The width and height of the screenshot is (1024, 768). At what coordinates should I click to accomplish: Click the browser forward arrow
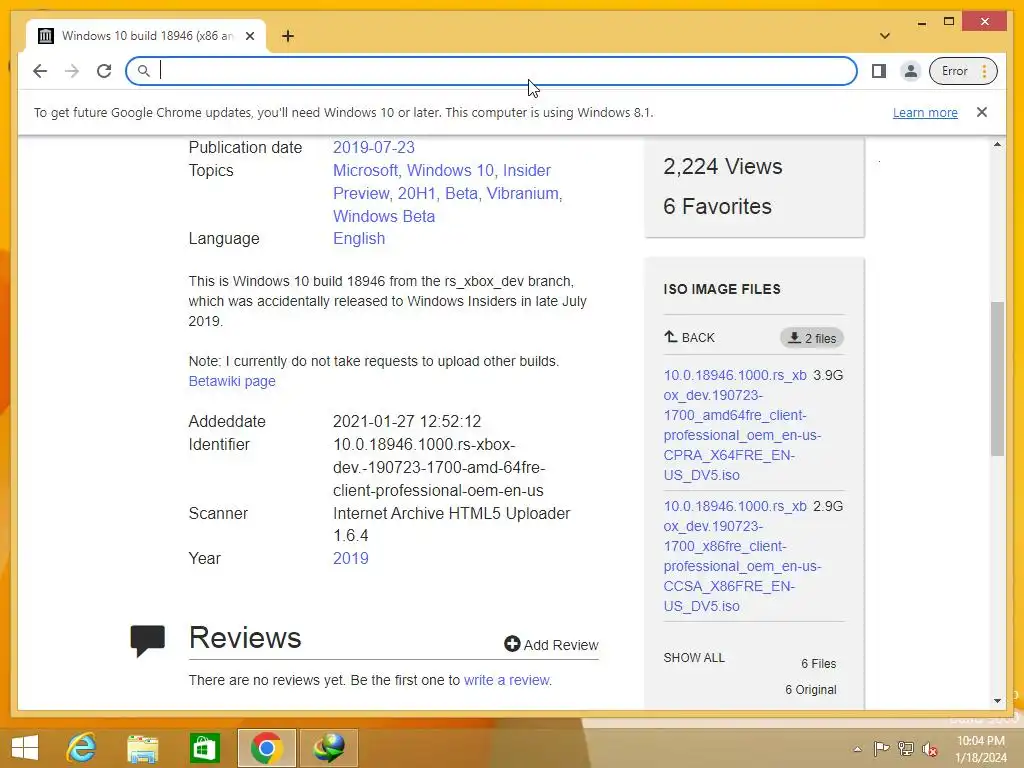[x=72, y=71]
